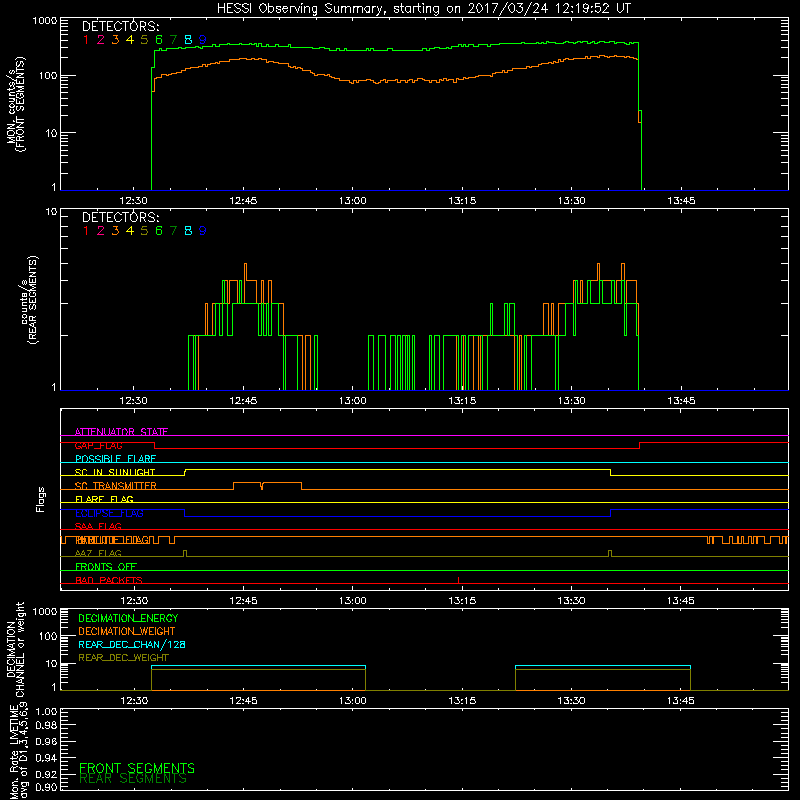
Task: Click the 0.94 y-axis value on livetime plot
Action: [x=46, y=758]
